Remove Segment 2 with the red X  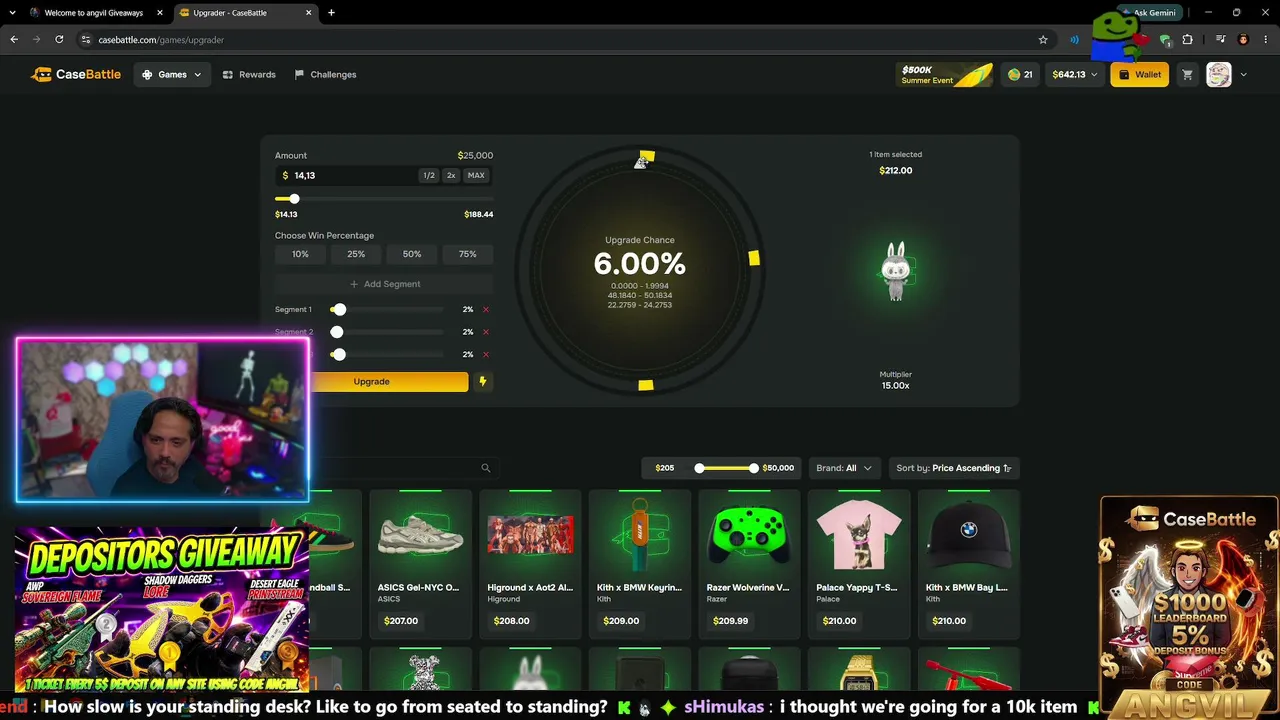coord(486,332)
